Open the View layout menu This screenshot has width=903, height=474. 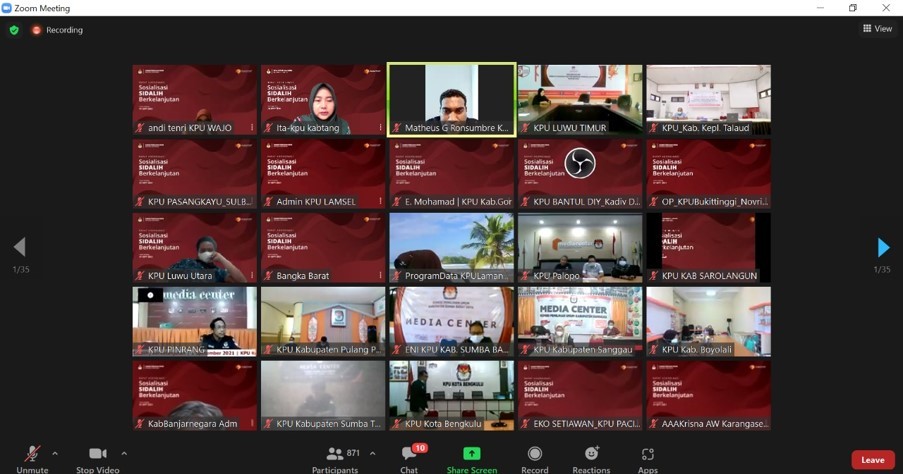877,29
